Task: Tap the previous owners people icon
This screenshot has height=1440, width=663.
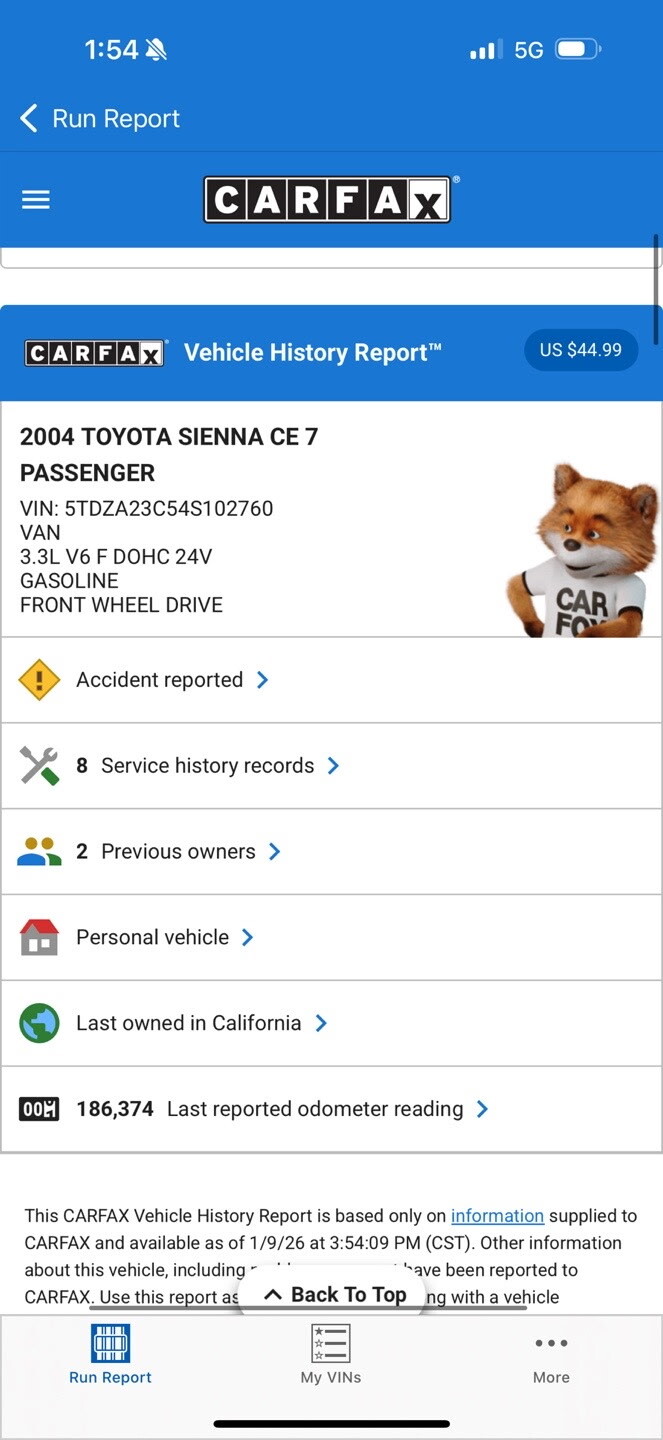Action: [x=39, y=852]
